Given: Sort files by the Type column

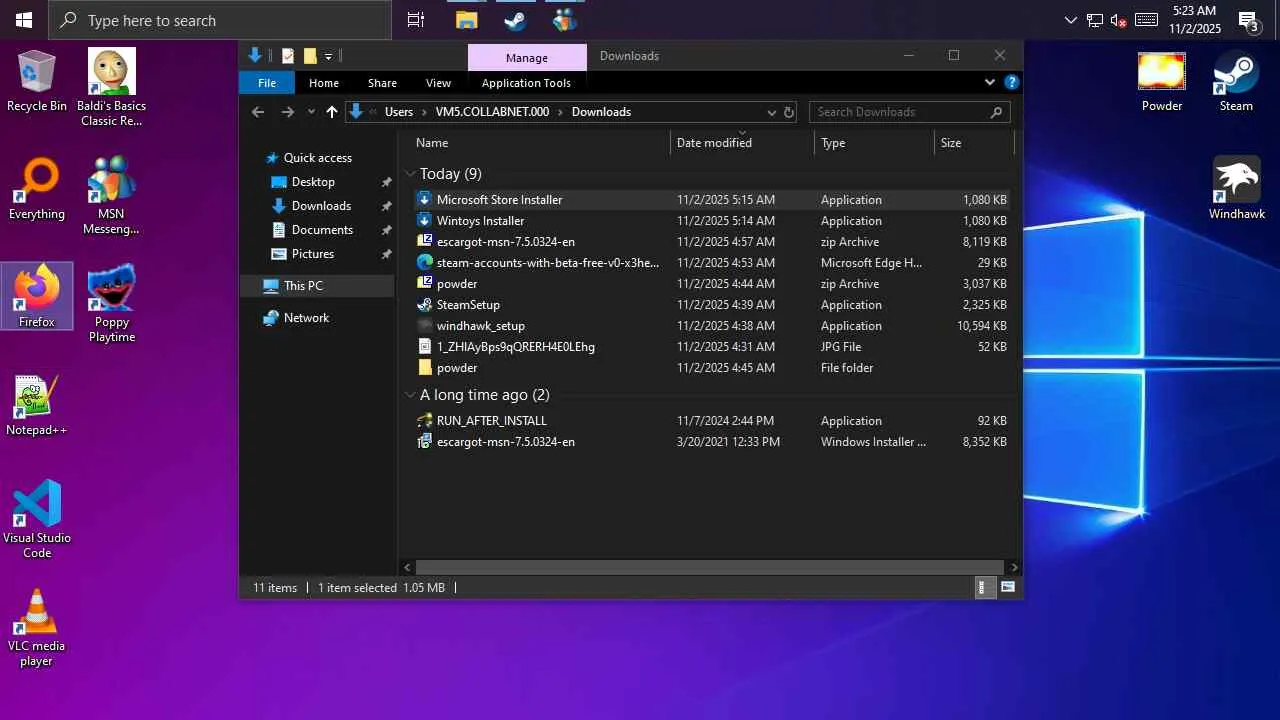Looking at the screenshot, I should 875,143.
